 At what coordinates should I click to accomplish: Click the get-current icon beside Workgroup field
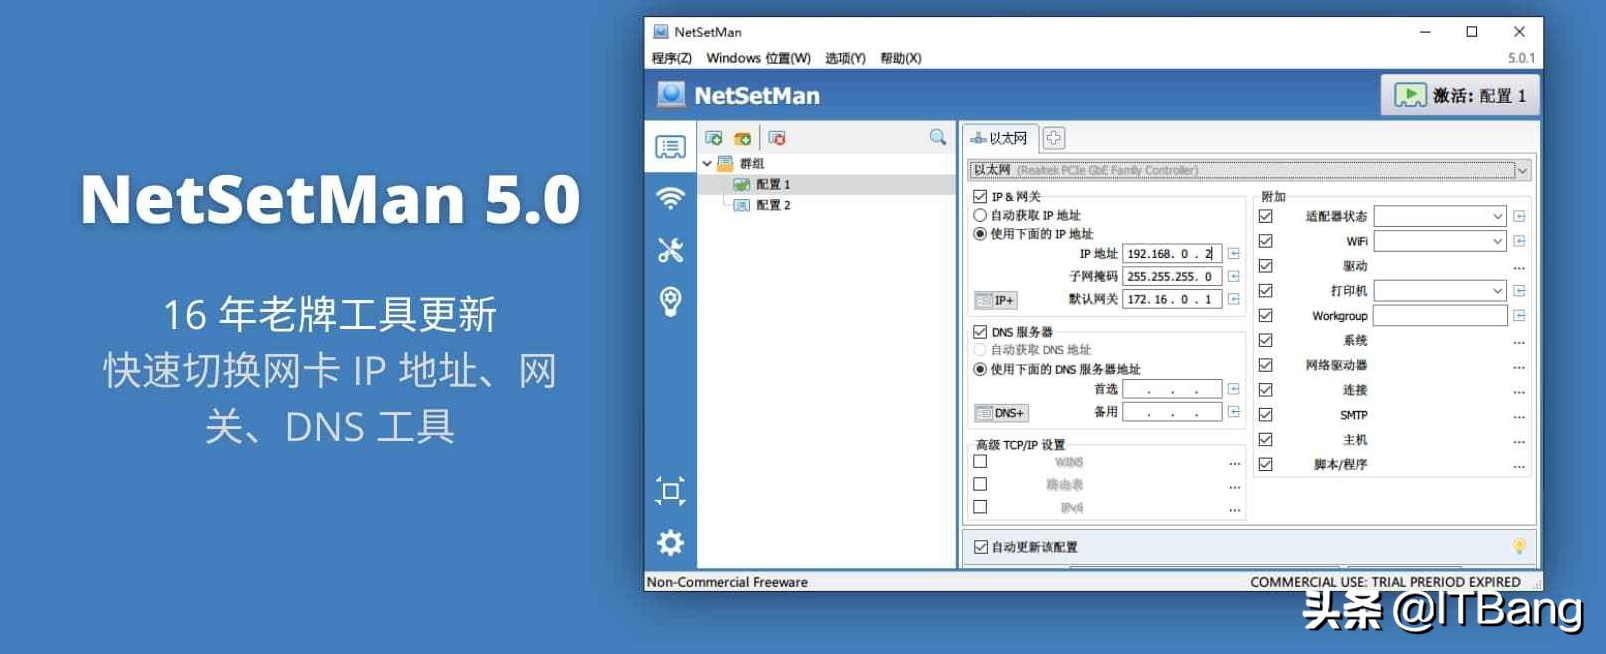coord(1519,316)
